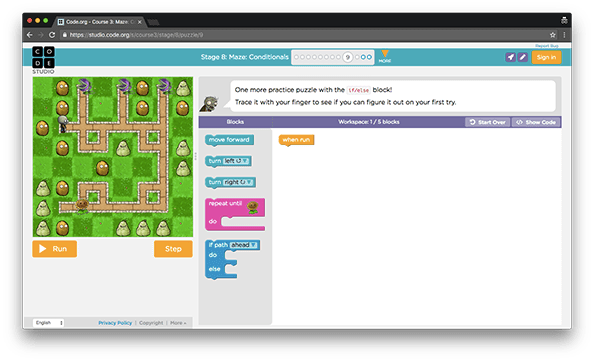Bookmark page with the star icon
Viewport: 594px width, 361px height.
point(553,35)
